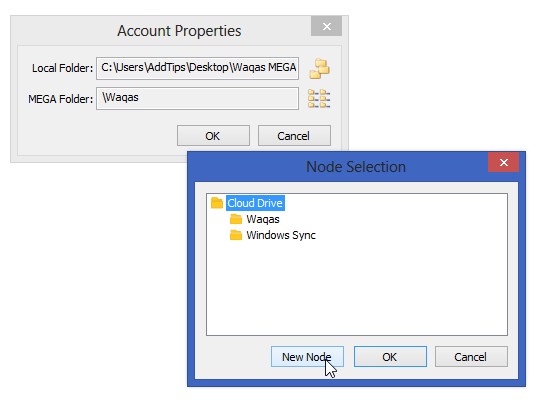
Task: Select the Cloud Drive tree label
Action: tap(255, 203)
